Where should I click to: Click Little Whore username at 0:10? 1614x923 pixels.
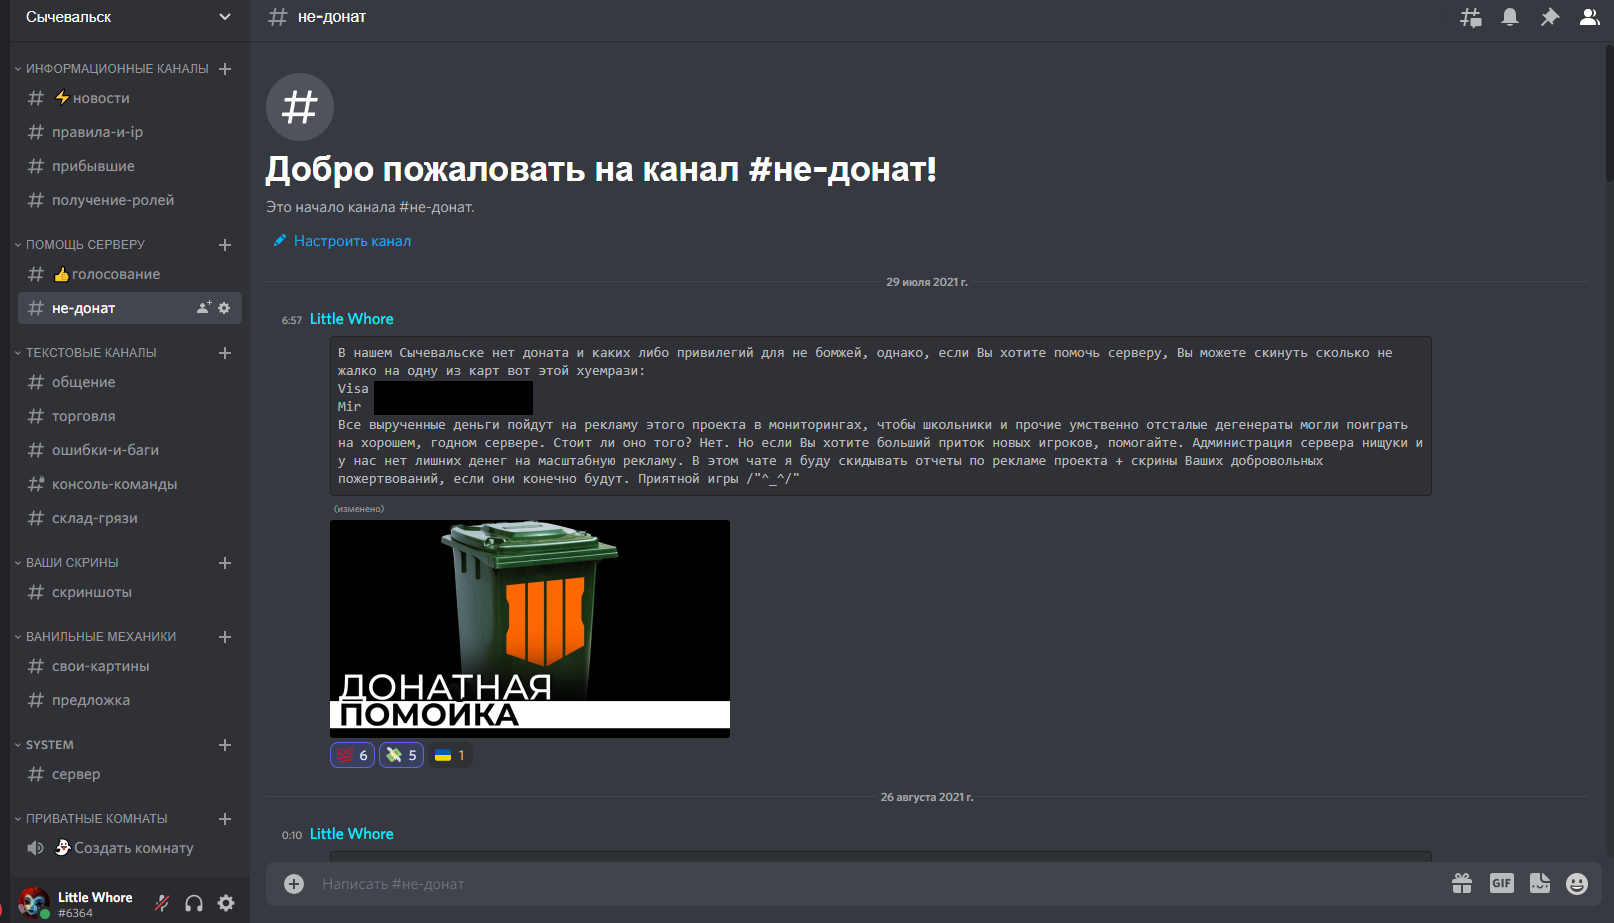pyautogui.click(x=351, y=834)
